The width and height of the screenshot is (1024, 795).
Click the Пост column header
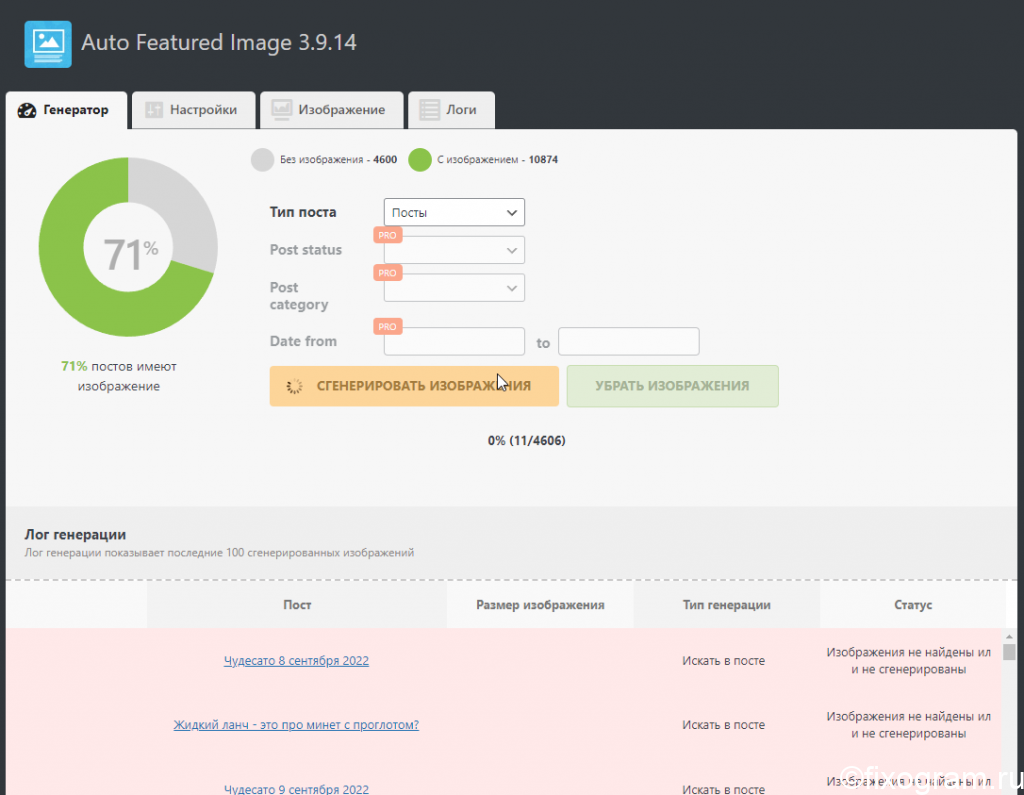point(297,605)
